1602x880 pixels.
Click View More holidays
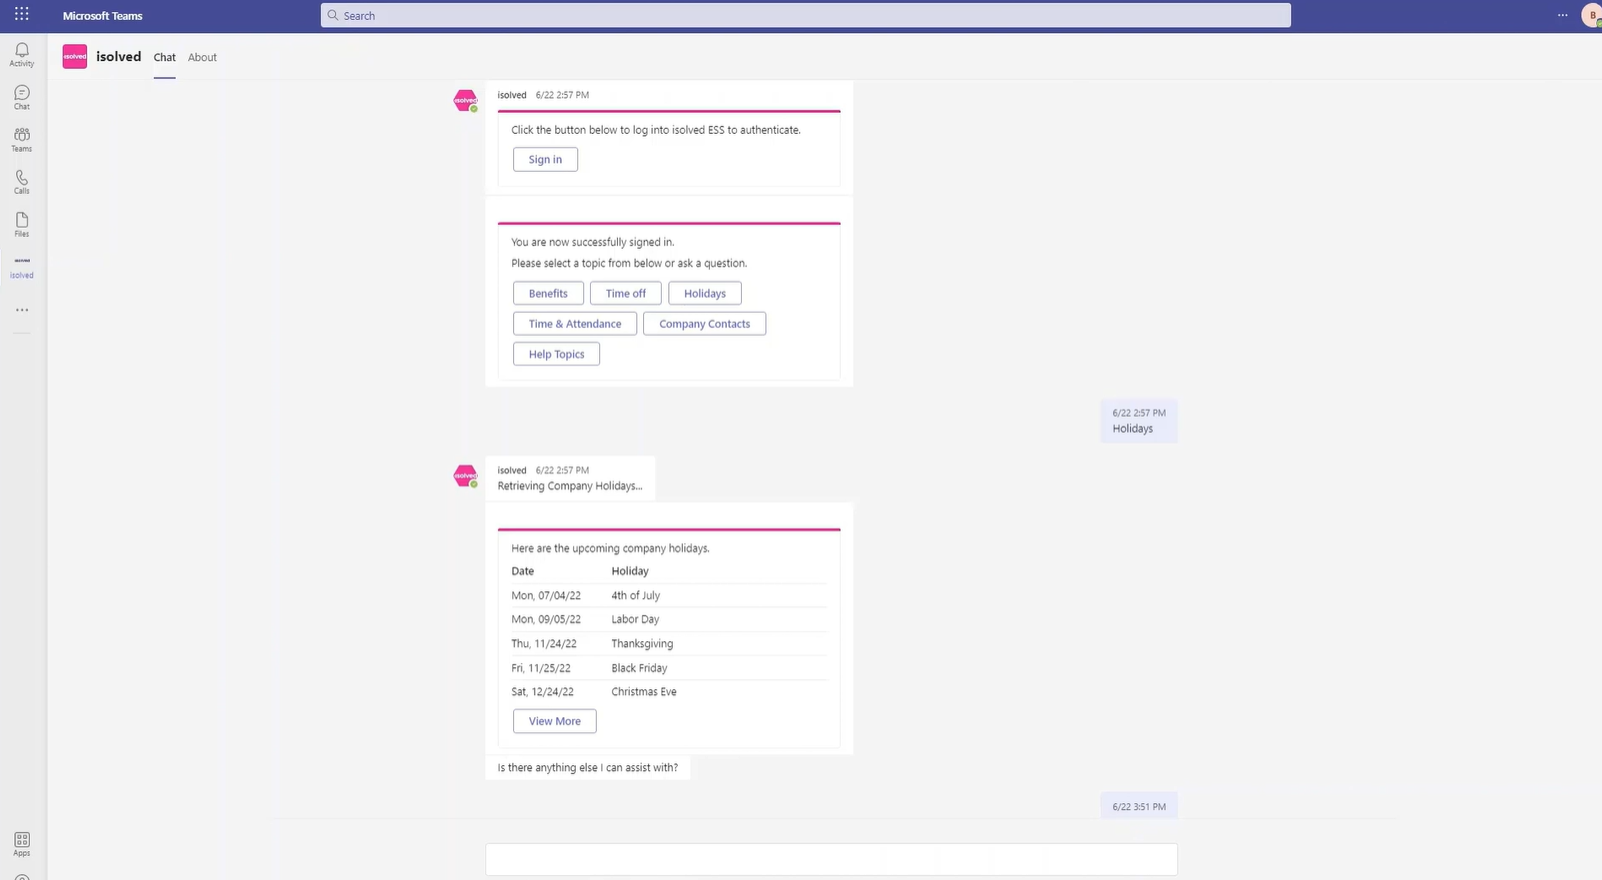554,721
